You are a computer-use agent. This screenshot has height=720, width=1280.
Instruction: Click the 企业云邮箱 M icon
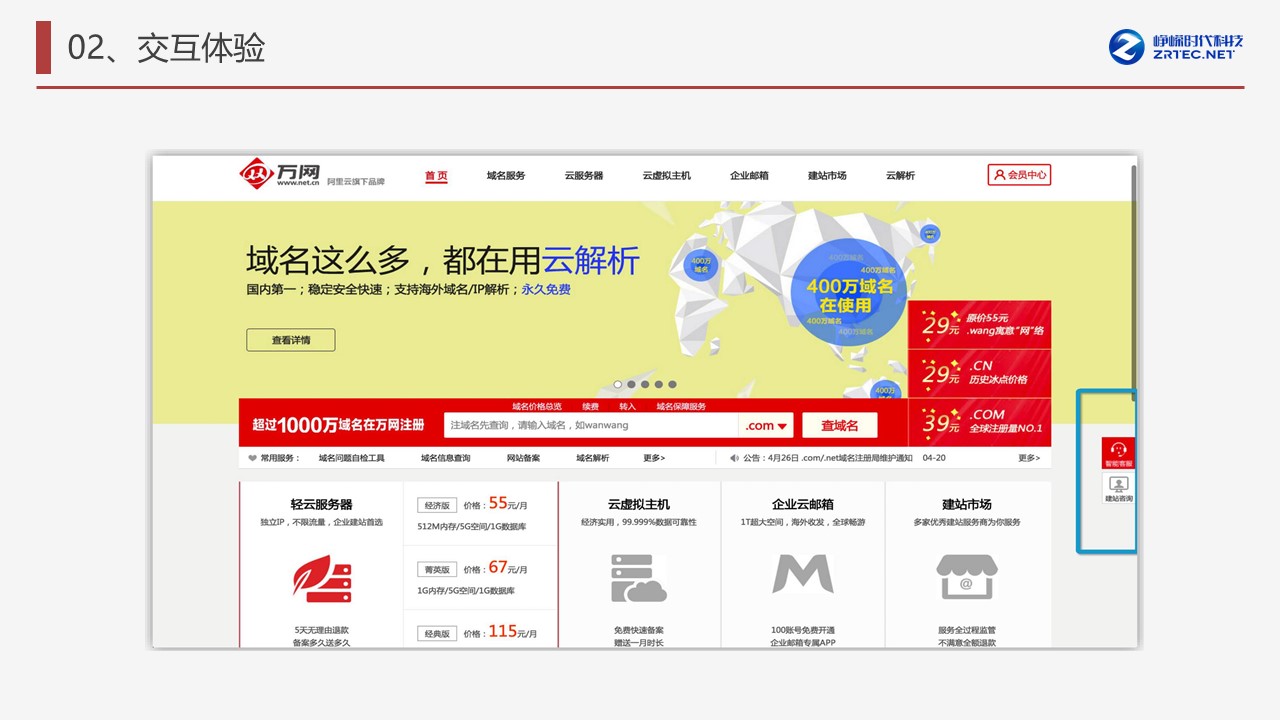[802, 574]
